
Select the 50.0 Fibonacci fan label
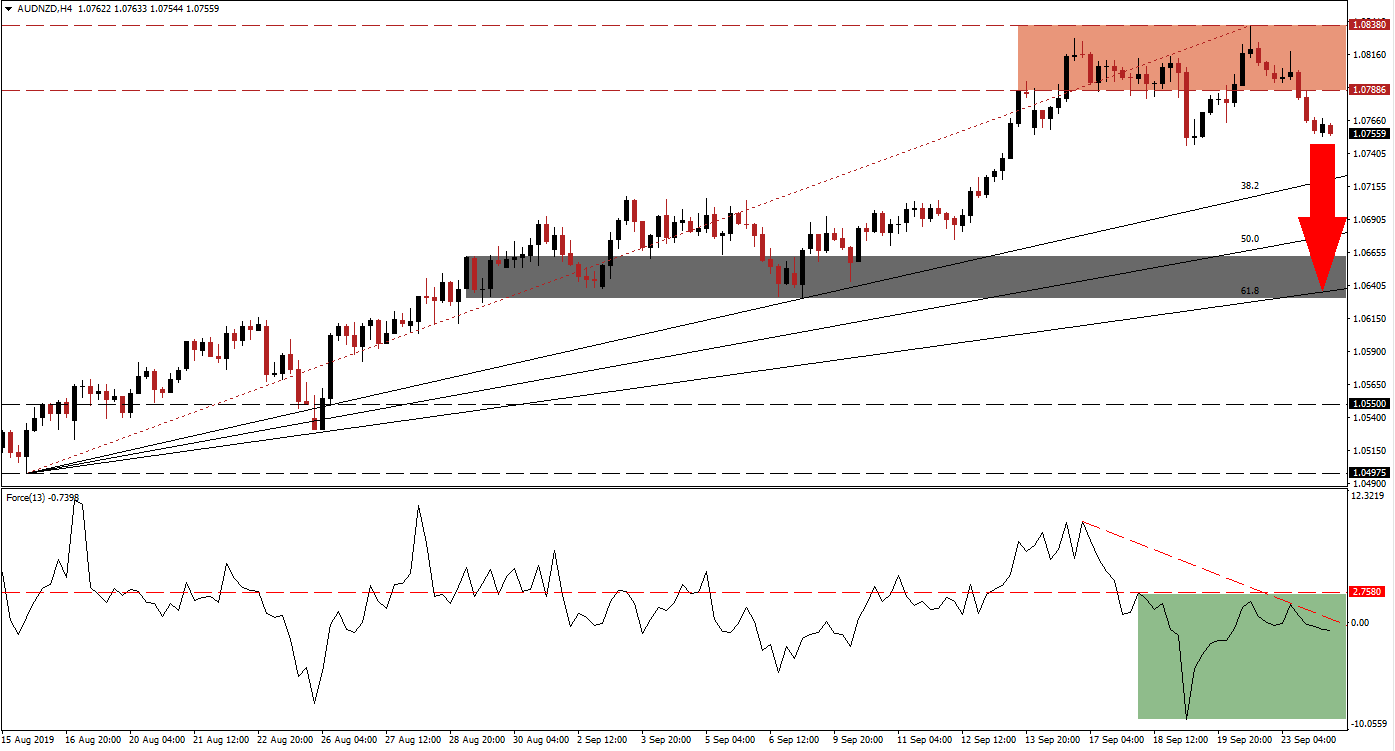tap(1249, 239)
